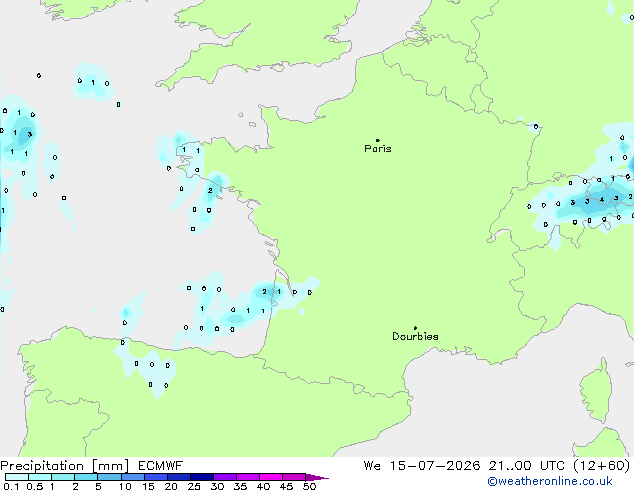The height and width of the screenshot is (490, 634).
Task: Click the 21.00 UTC time text
Action: point(526,466)
